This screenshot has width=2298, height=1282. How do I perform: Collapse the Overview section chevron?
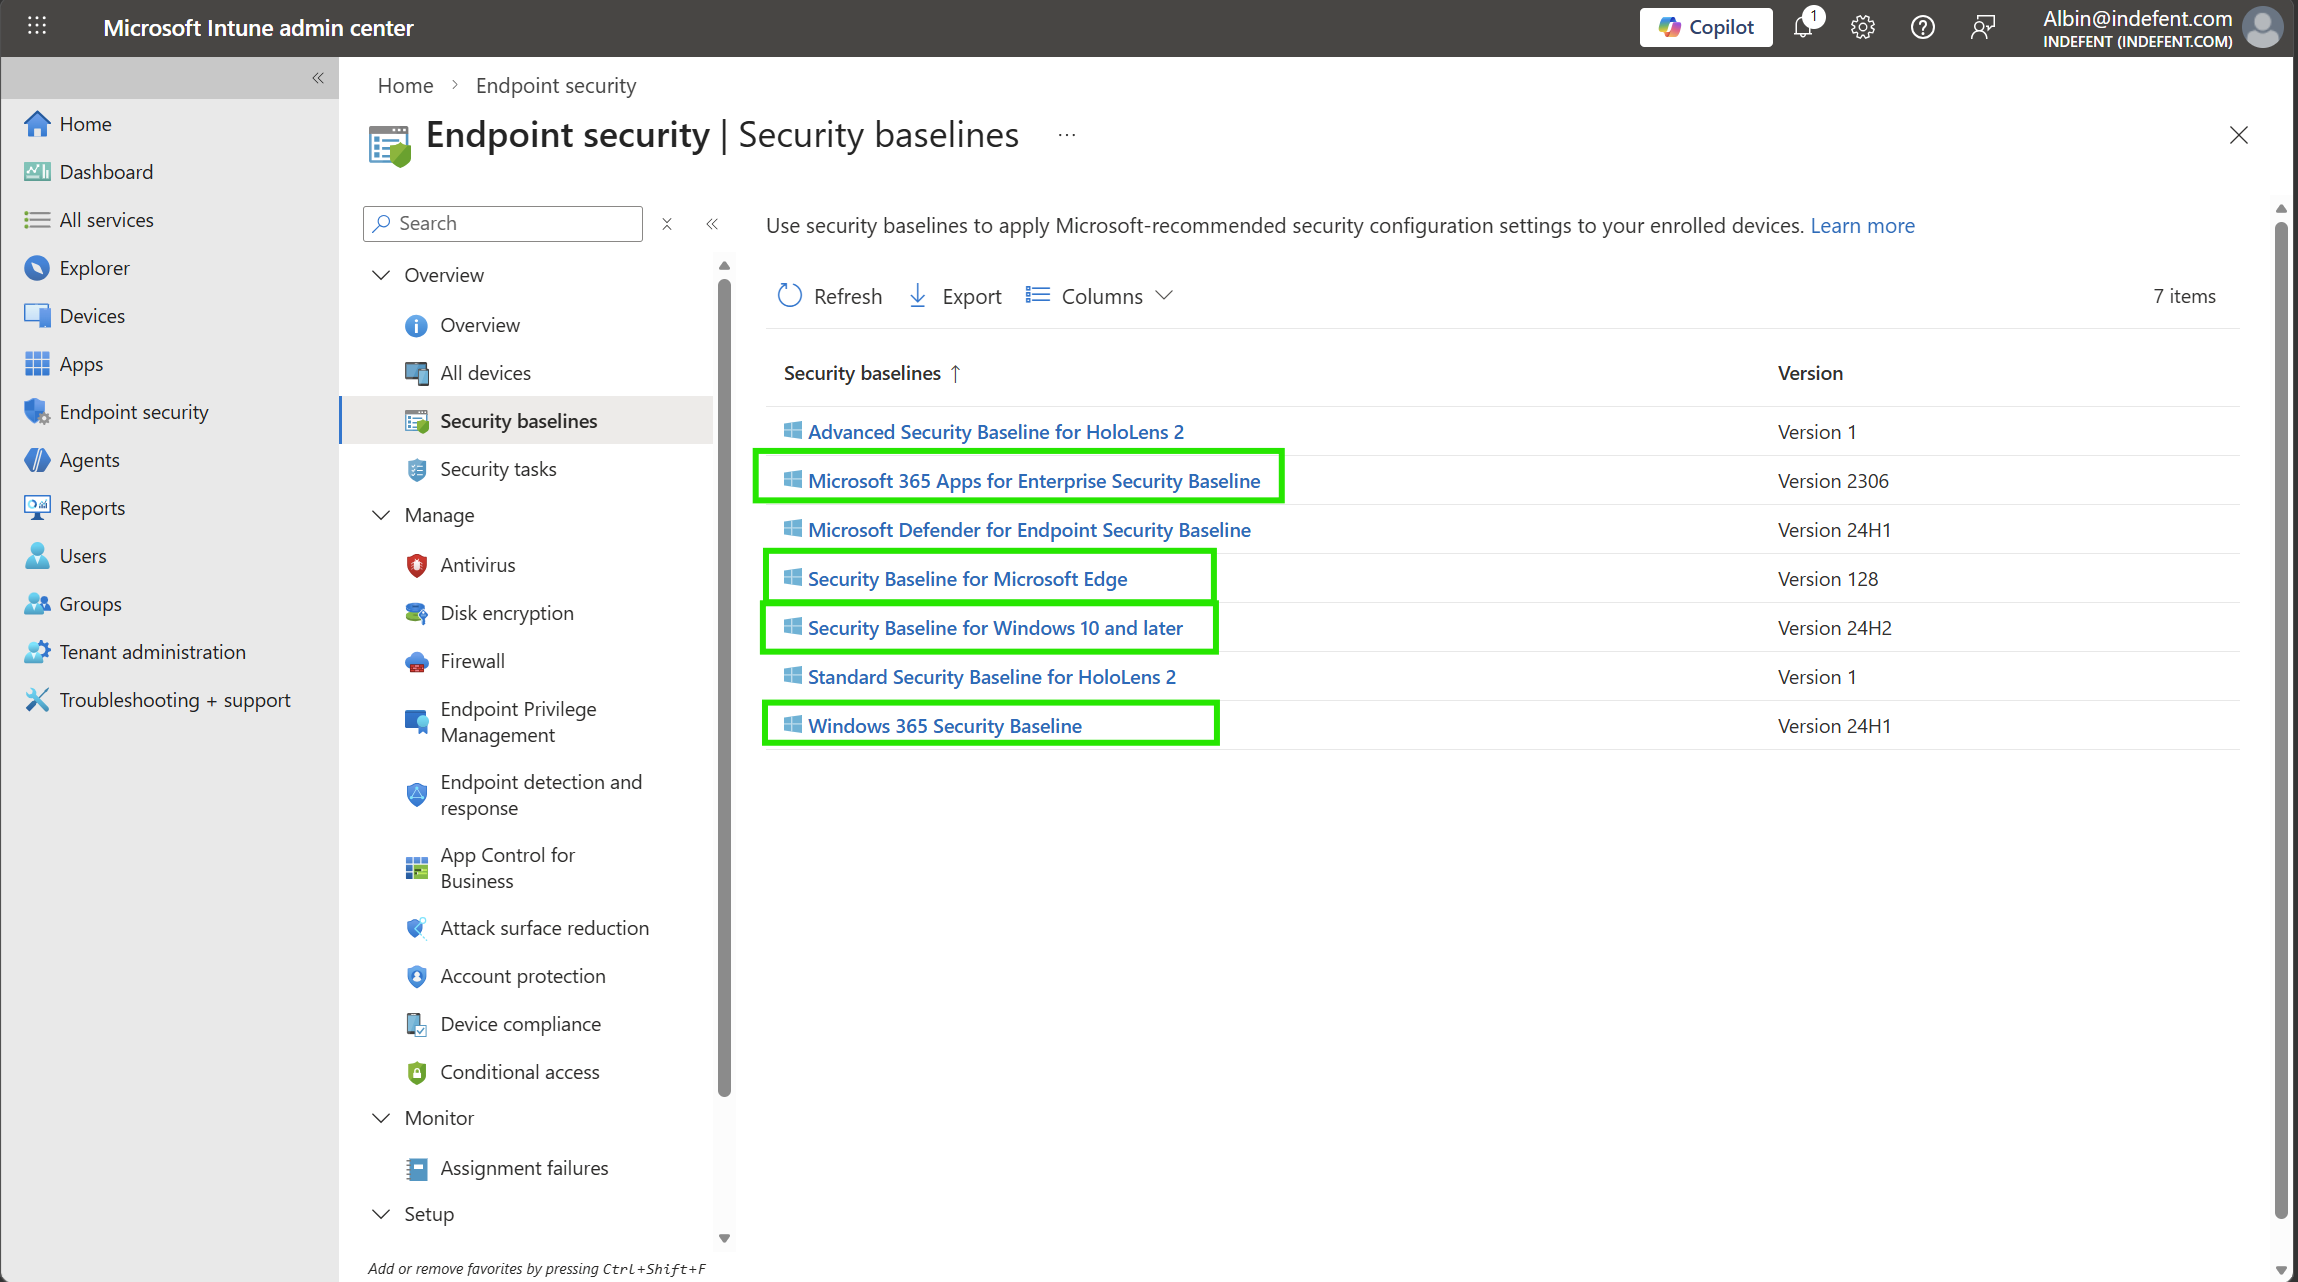pos(381,275)
